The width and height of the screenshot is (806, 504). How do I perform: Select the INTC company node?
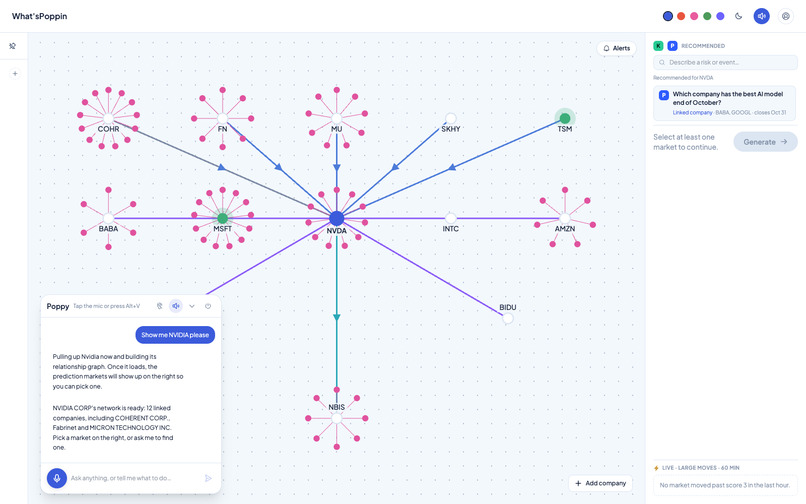coord(451,219)
